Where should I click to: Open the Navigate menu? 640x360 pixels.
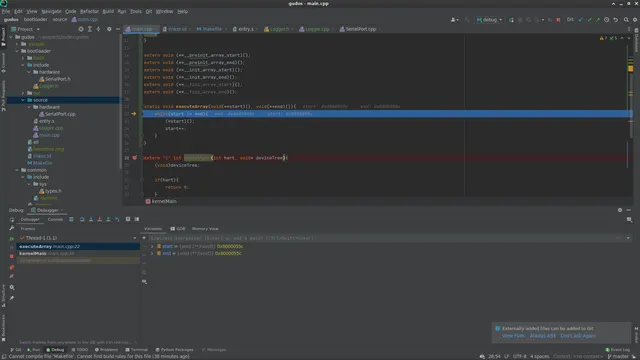[51, 11]
